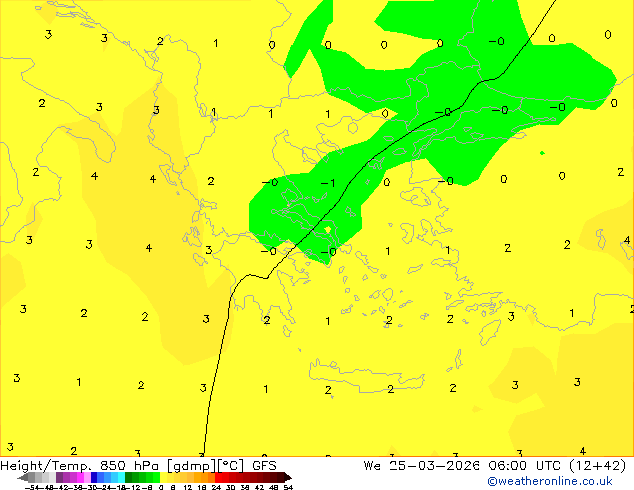Click the right arrow end of the color scale
634x490 pixels.
(x=288, y=477)
